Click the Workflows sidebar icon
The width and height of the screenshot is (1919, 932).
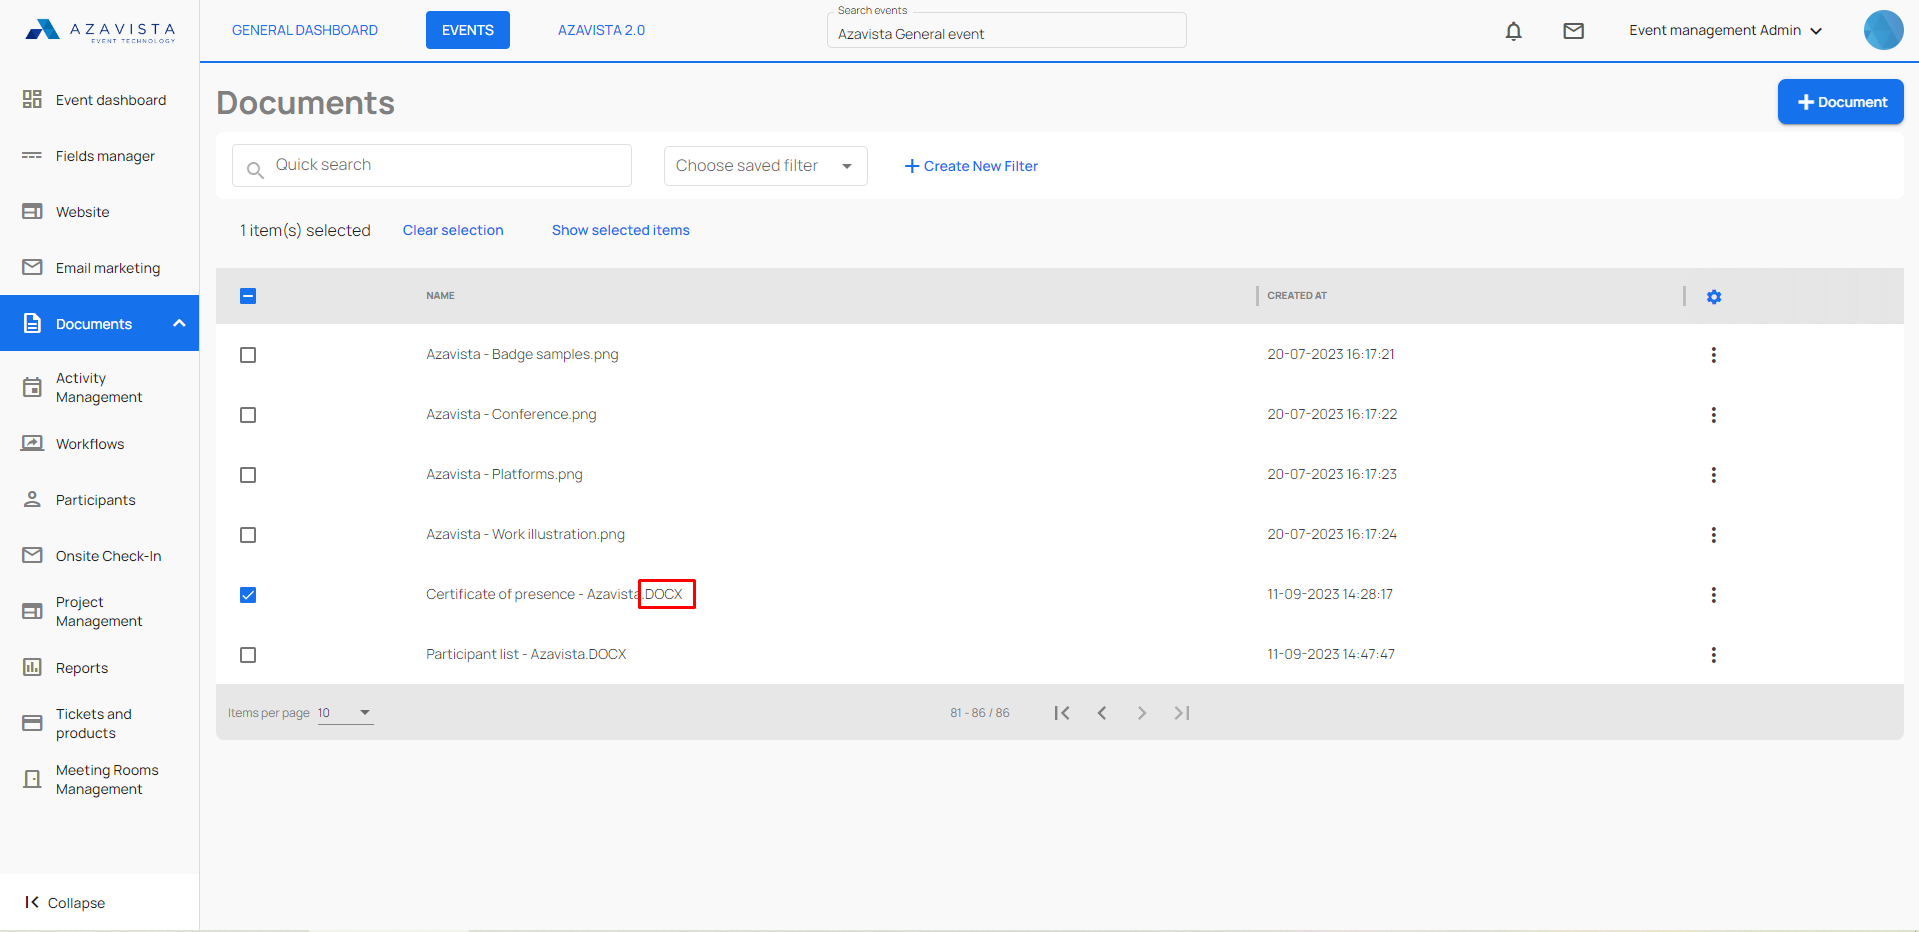tap(32, 443)
